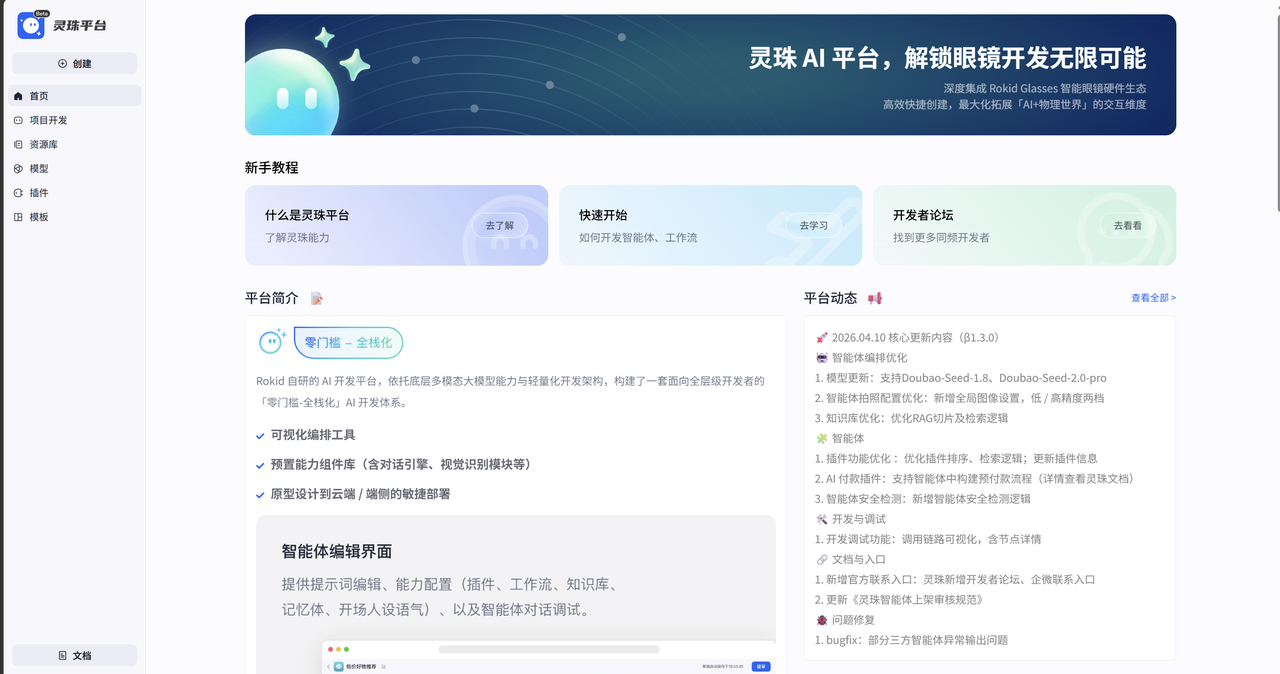Click the 灵珠平台 logo icon
This screenshot has width=1280, height=674.
tap(31, 24)
